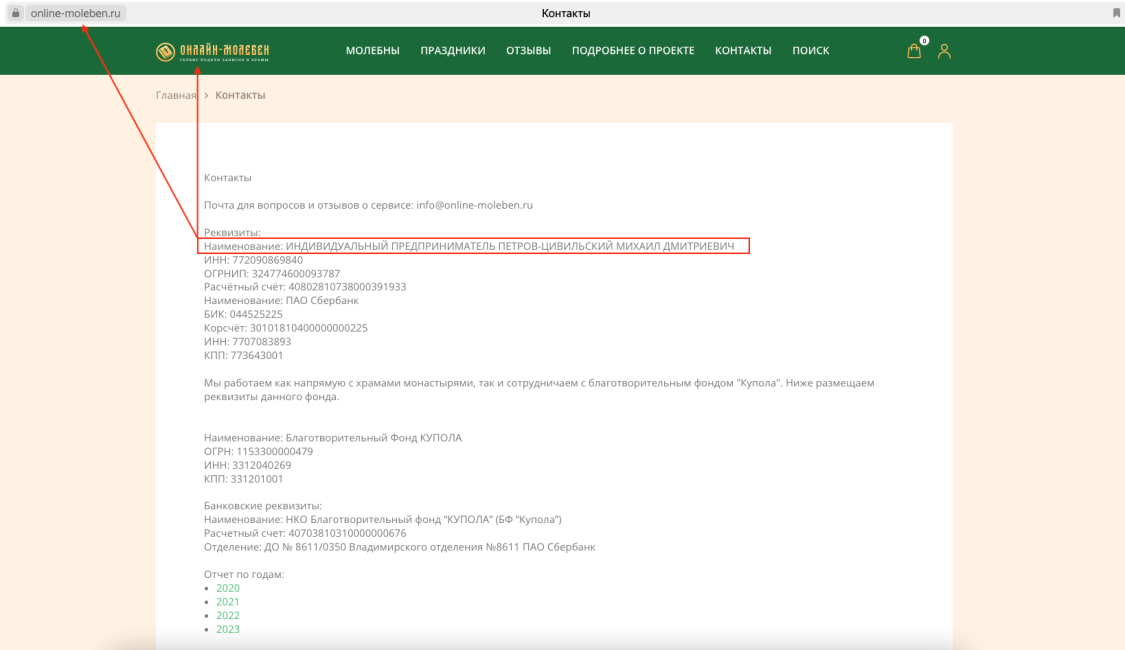The height and width of the screenshot is (650, 1125).
Task: Click the Отделение ДО № 8611/0350 line
Action: click(400, 547)
